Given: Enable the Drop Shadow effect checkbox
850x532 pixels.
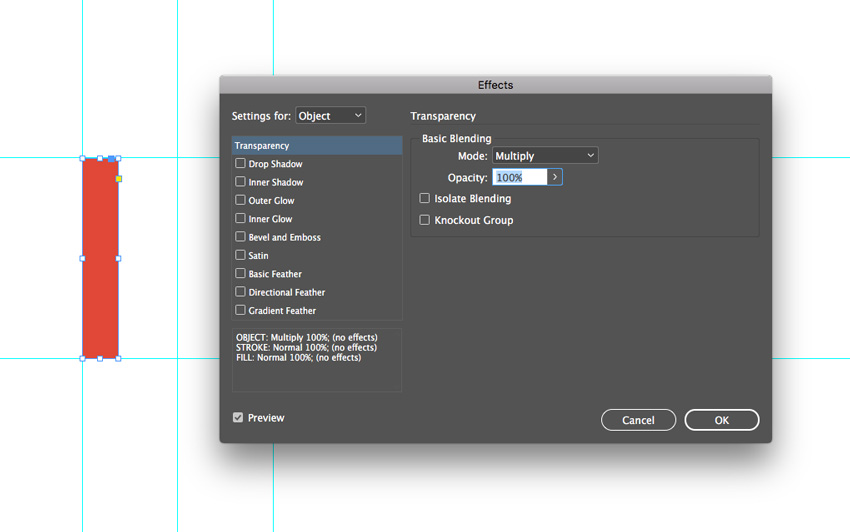Looking at the screenshot, I should [x=240, y=163].
